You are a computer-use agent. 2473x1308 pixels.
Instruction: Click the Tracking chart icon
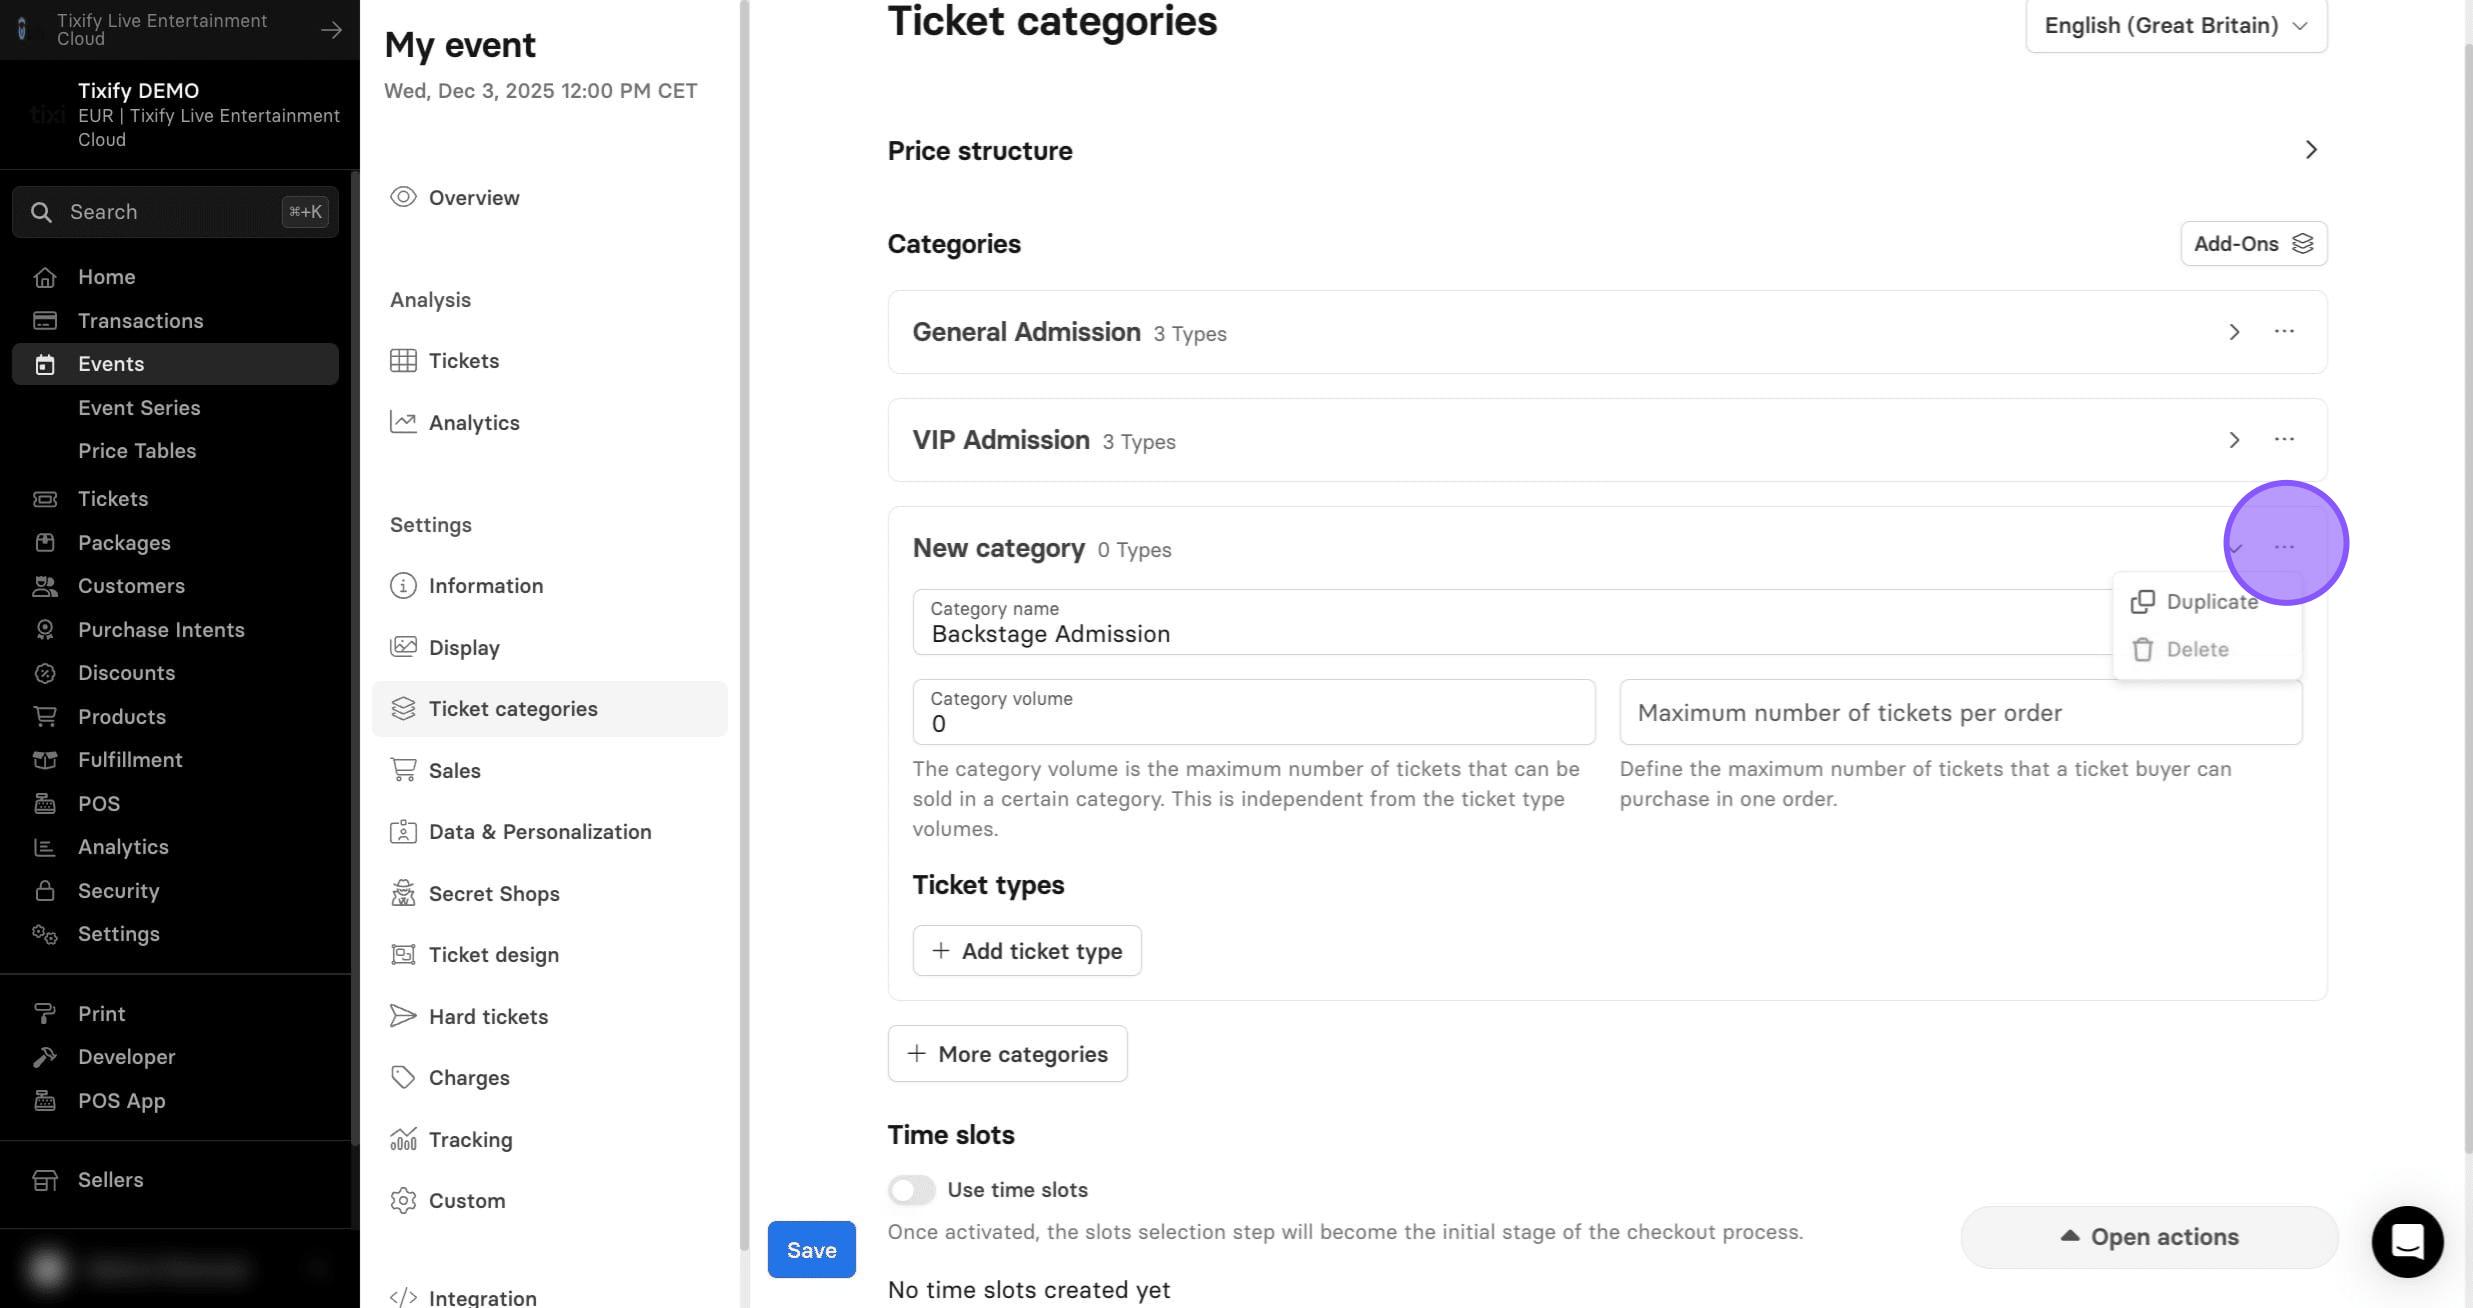coord(403,1139)
